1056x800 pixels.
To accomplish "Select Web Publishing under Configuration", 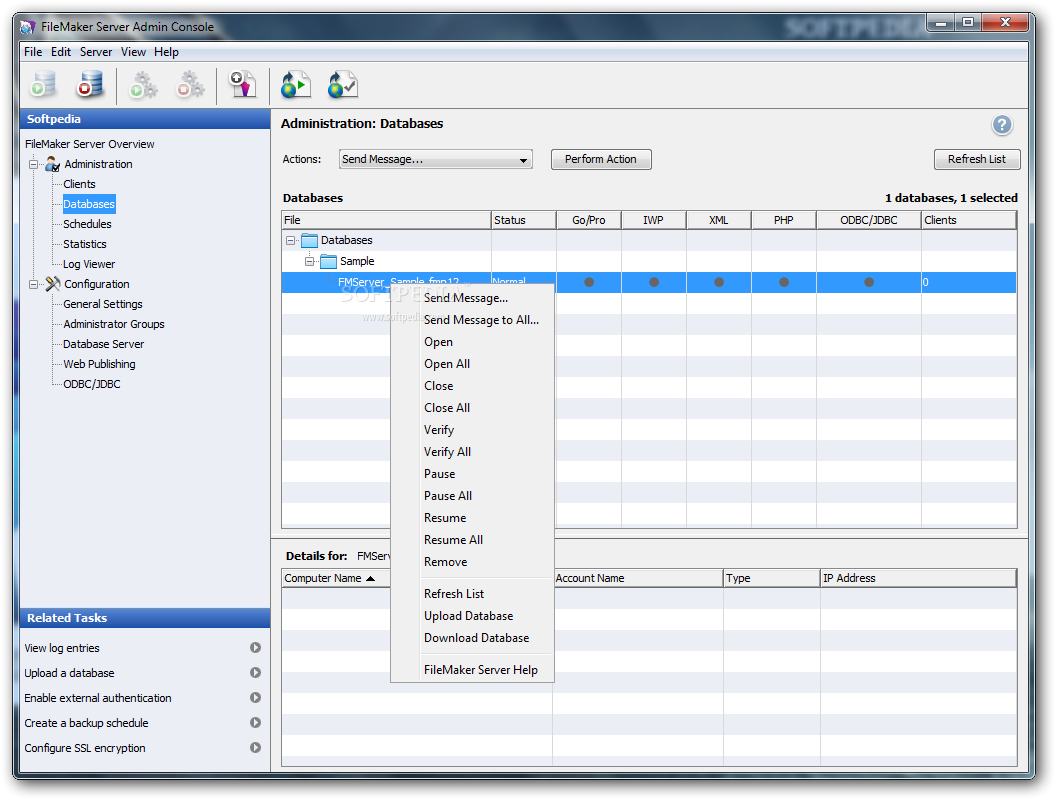I will pyautogui.click(x=99, y=364).
